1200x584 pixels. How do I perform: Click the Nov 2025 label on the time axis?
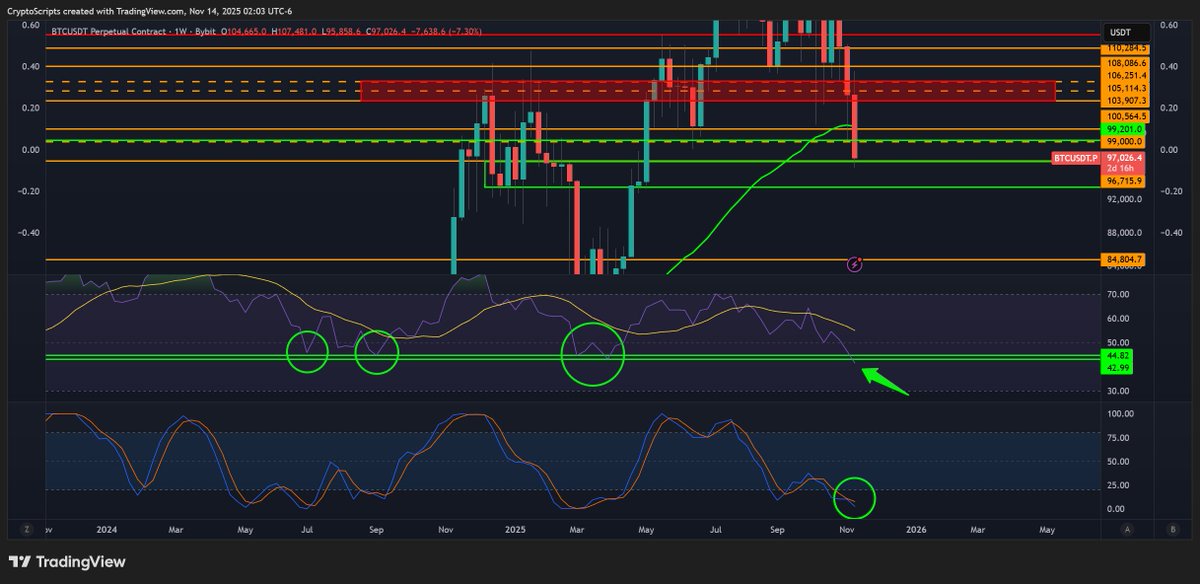[x=845, y=531]
